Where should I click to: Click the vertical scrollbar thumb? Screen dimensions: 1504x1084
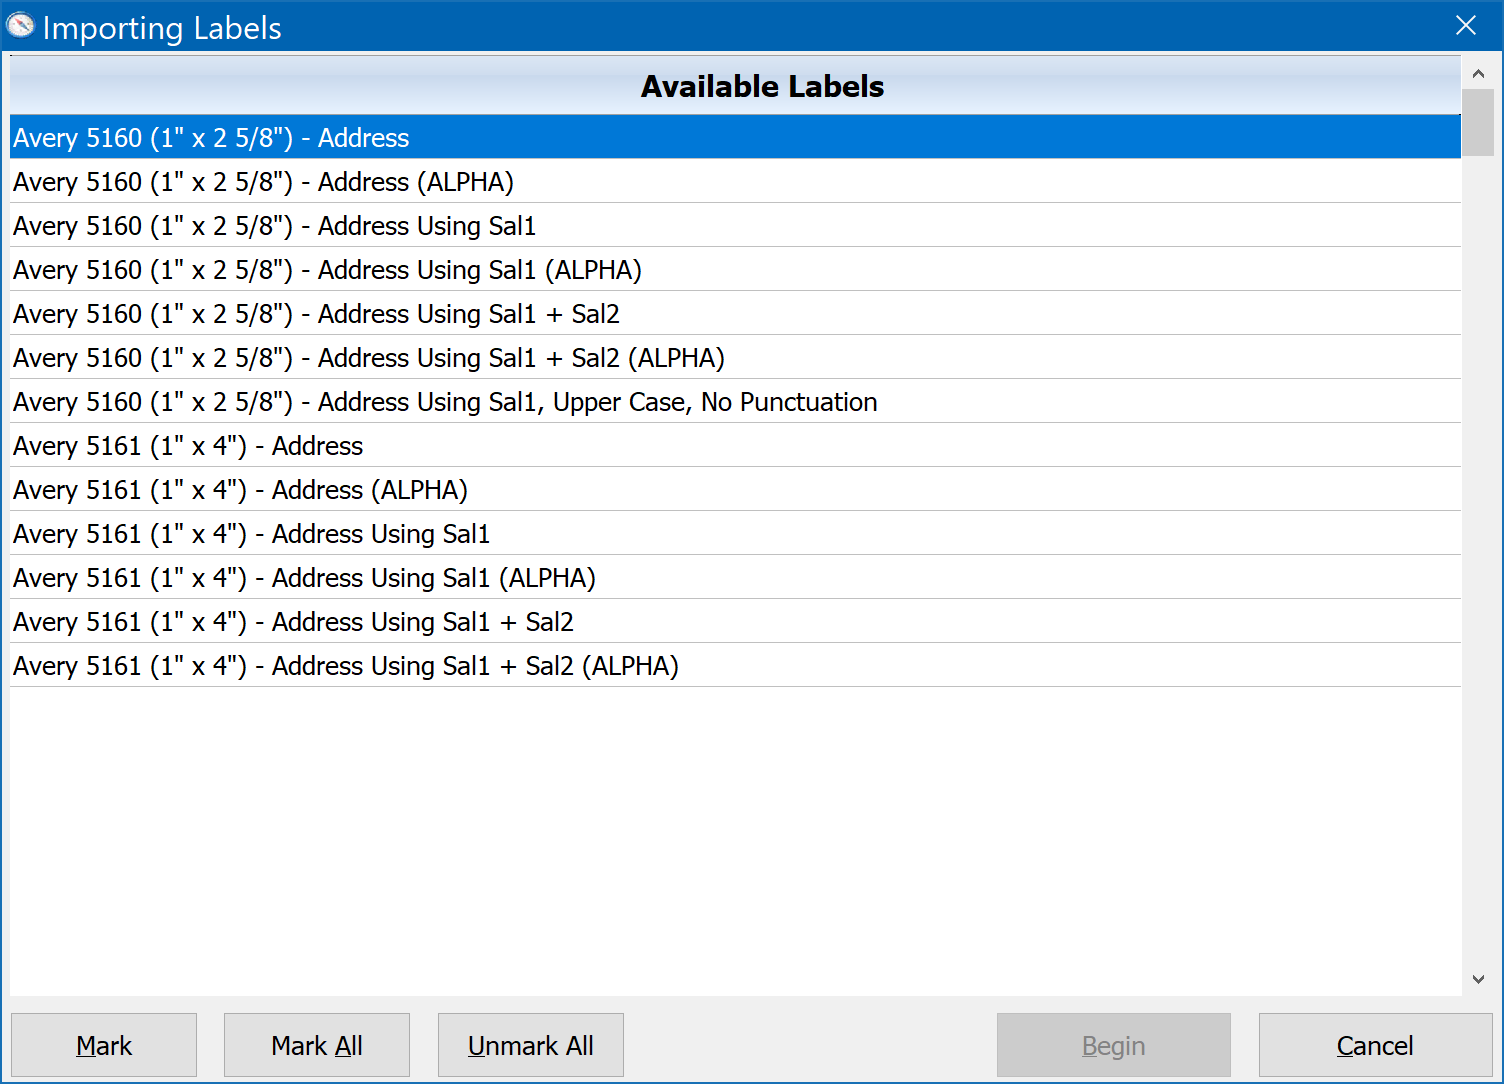(x=1478, y=123)
